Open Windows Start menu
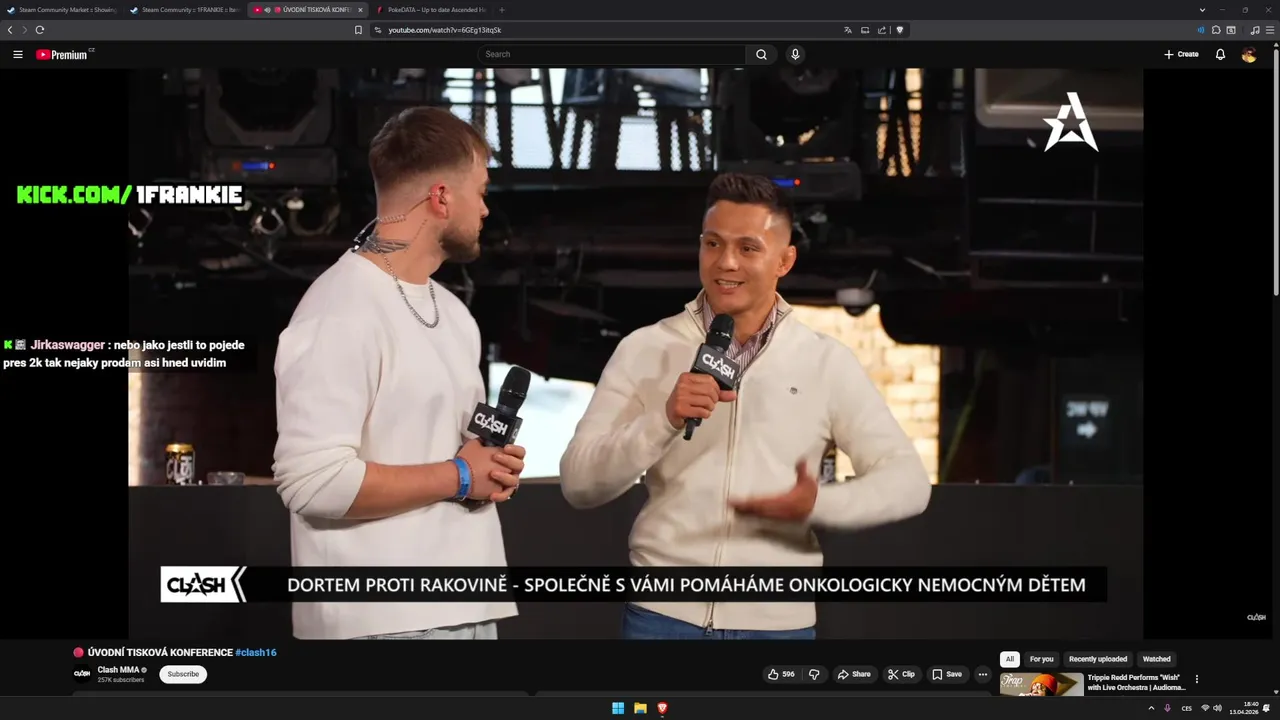1280x720 pixels. pos(618,708)
